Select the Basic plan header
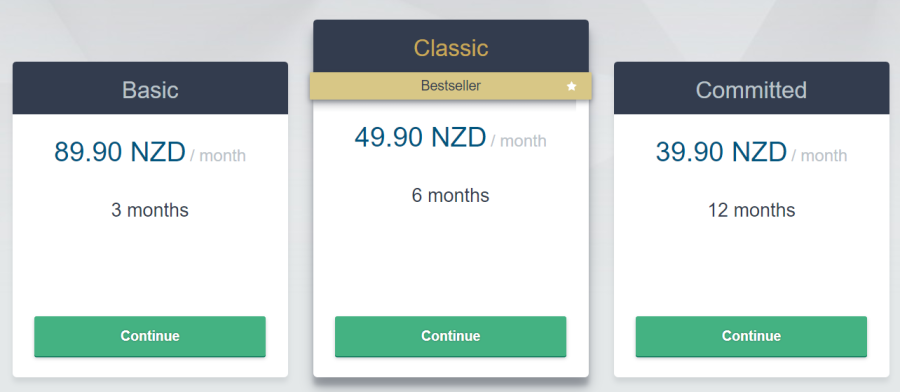Screen dimensions: 900x392 coord(150,88)
